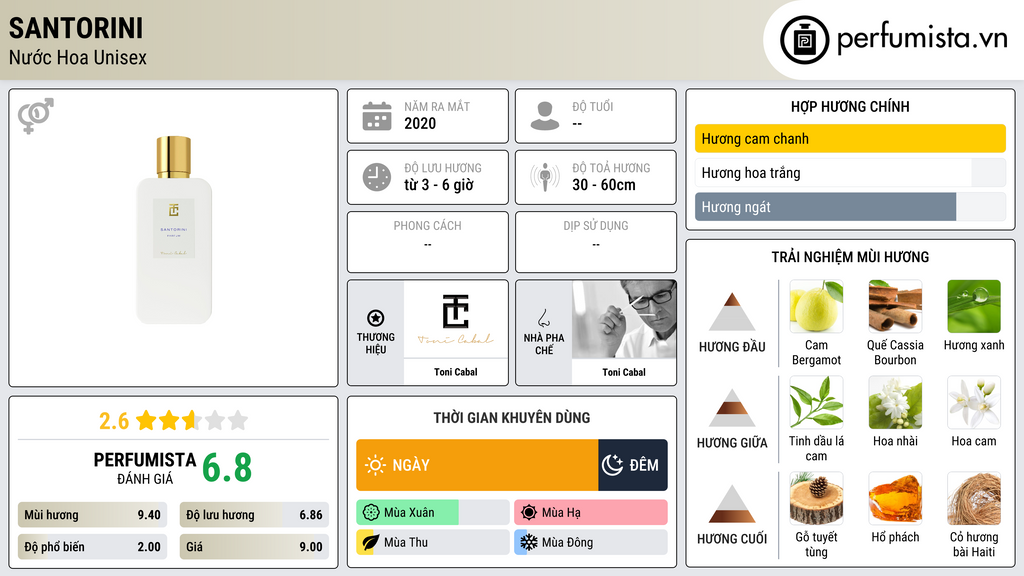Click the perfumista.vn site name
The height and width of the screenshot is (576, 1024).
click(922, 39)
